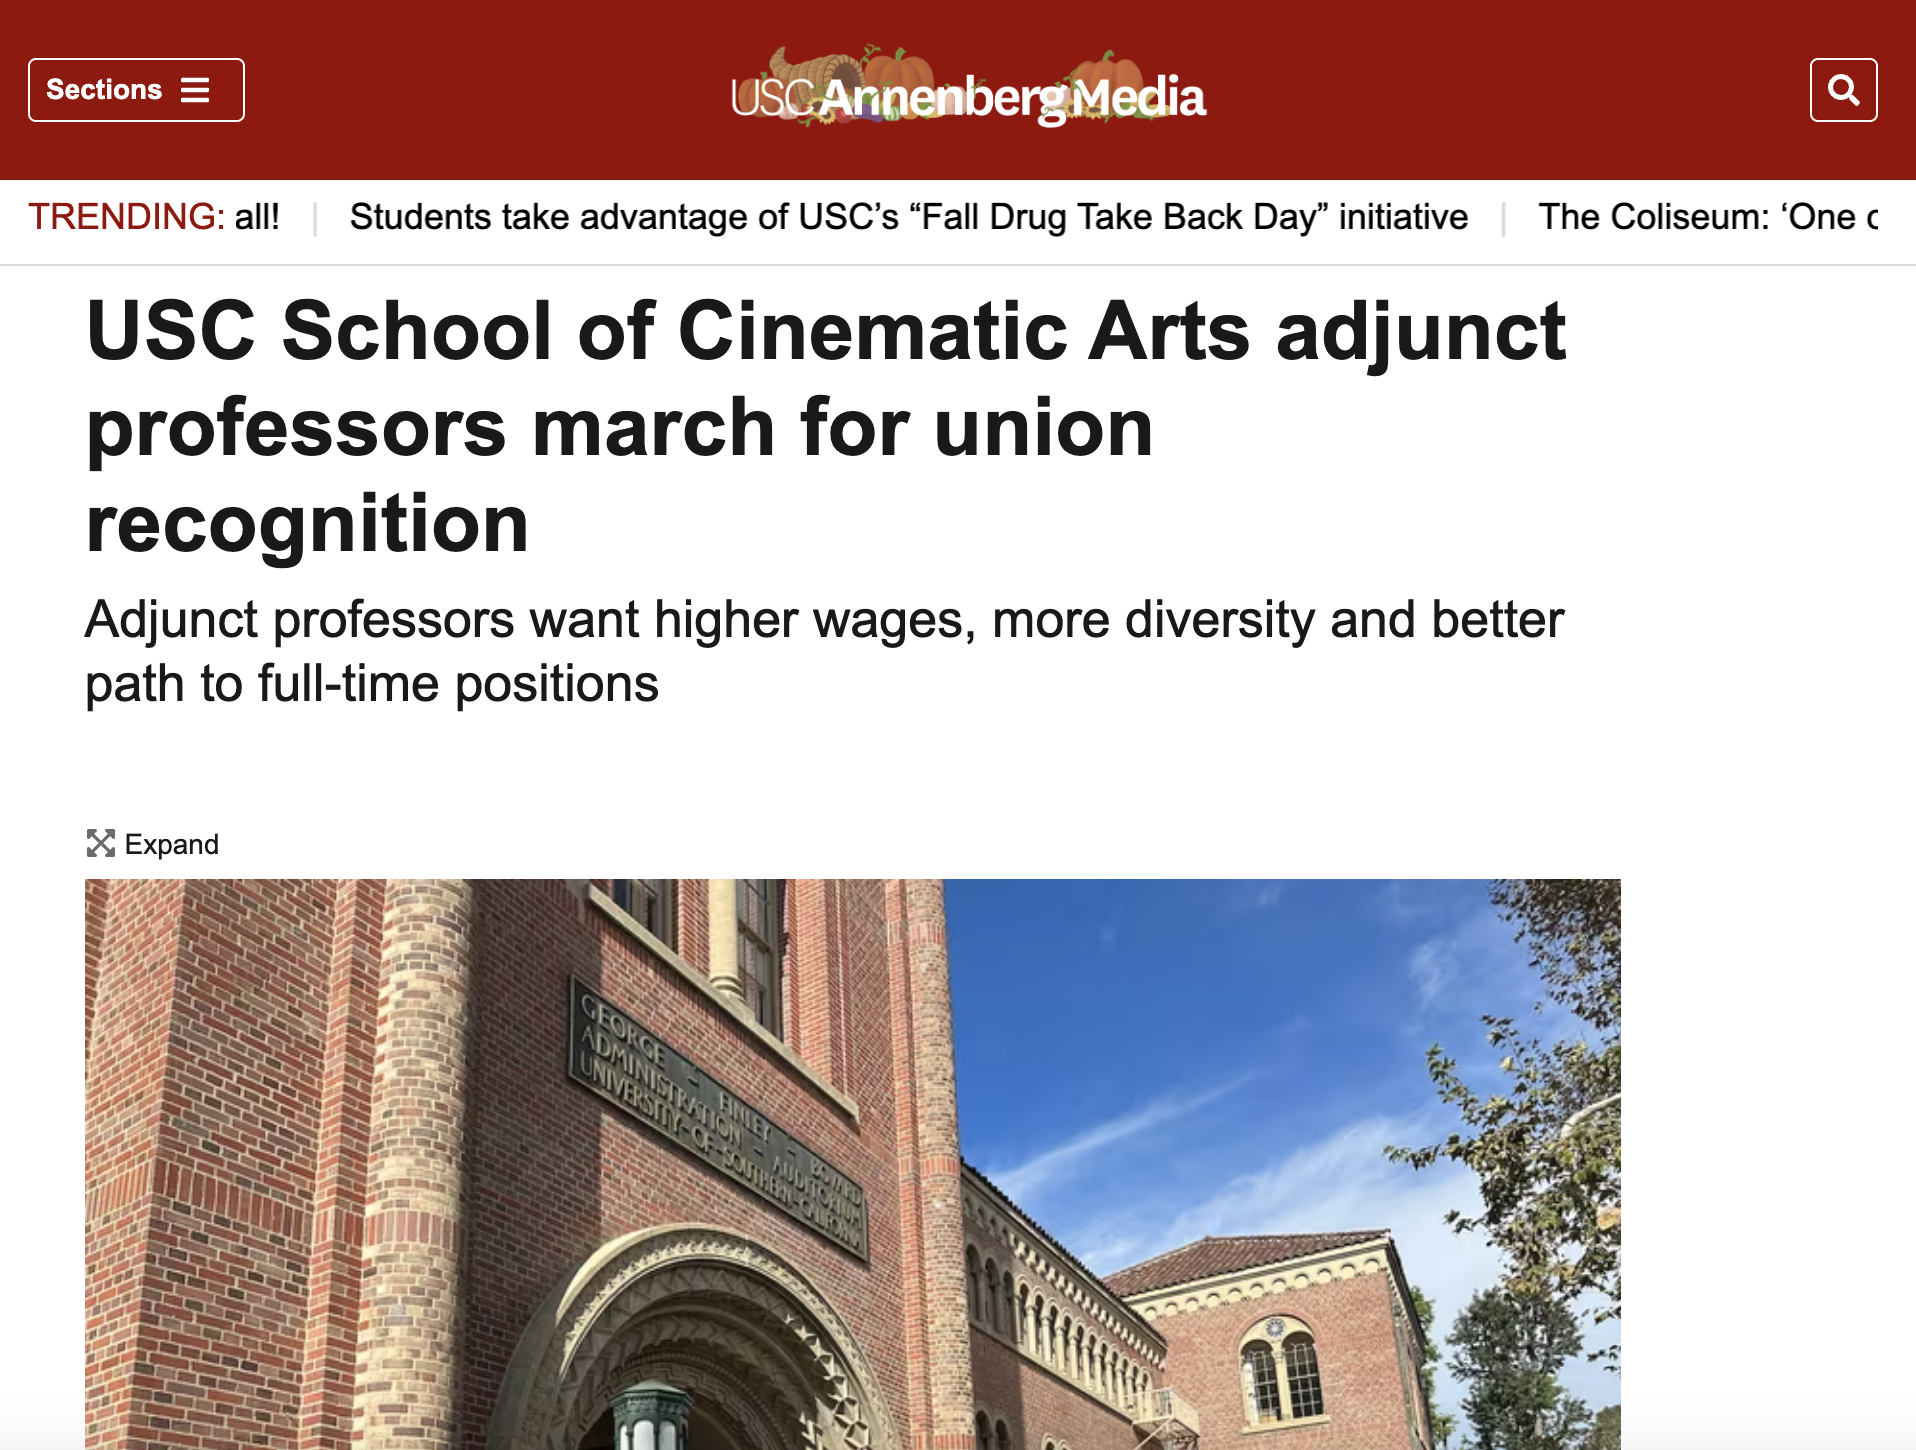Click the TRENDING label
This screenshot has height=1450, width=1916.
coord(126,217)
